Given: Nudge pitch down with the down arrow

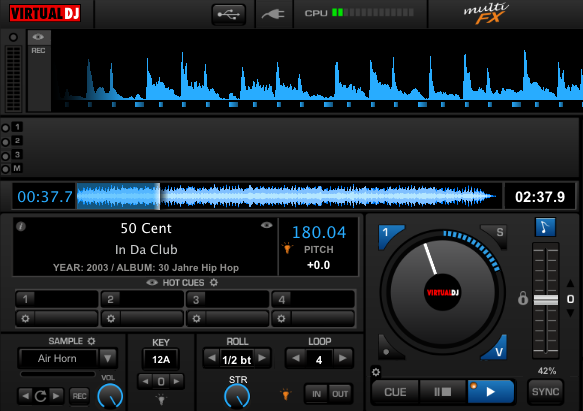Looking at the screenshot, I should tap(570, 314).
